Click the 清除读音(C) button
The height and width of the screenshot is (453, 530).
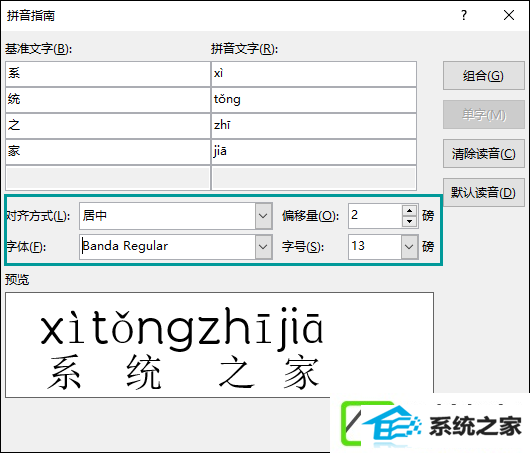tap(483, 154)
